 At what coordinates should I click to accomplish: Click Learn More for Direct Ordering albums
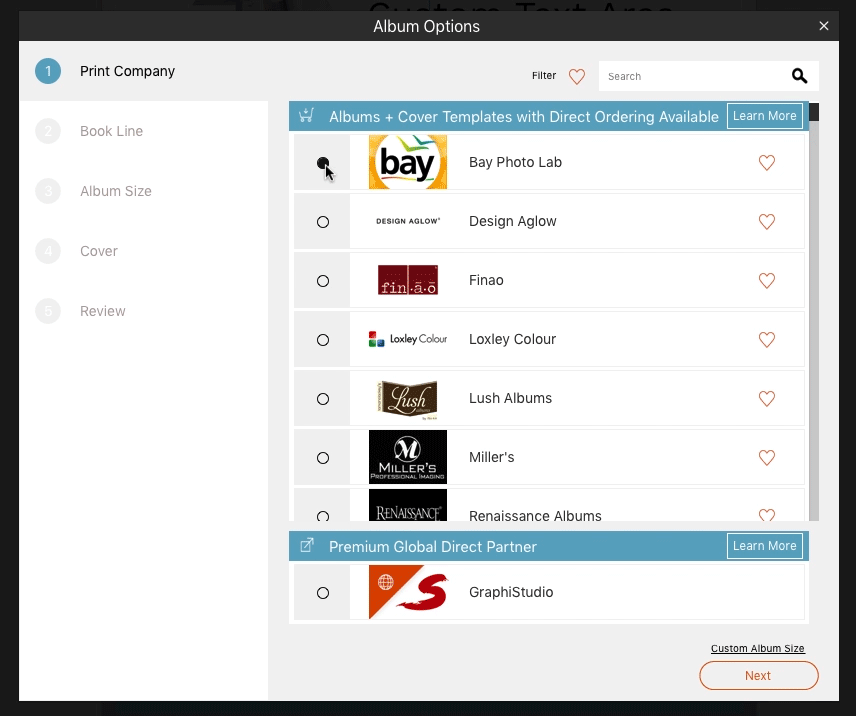(764, 116)
